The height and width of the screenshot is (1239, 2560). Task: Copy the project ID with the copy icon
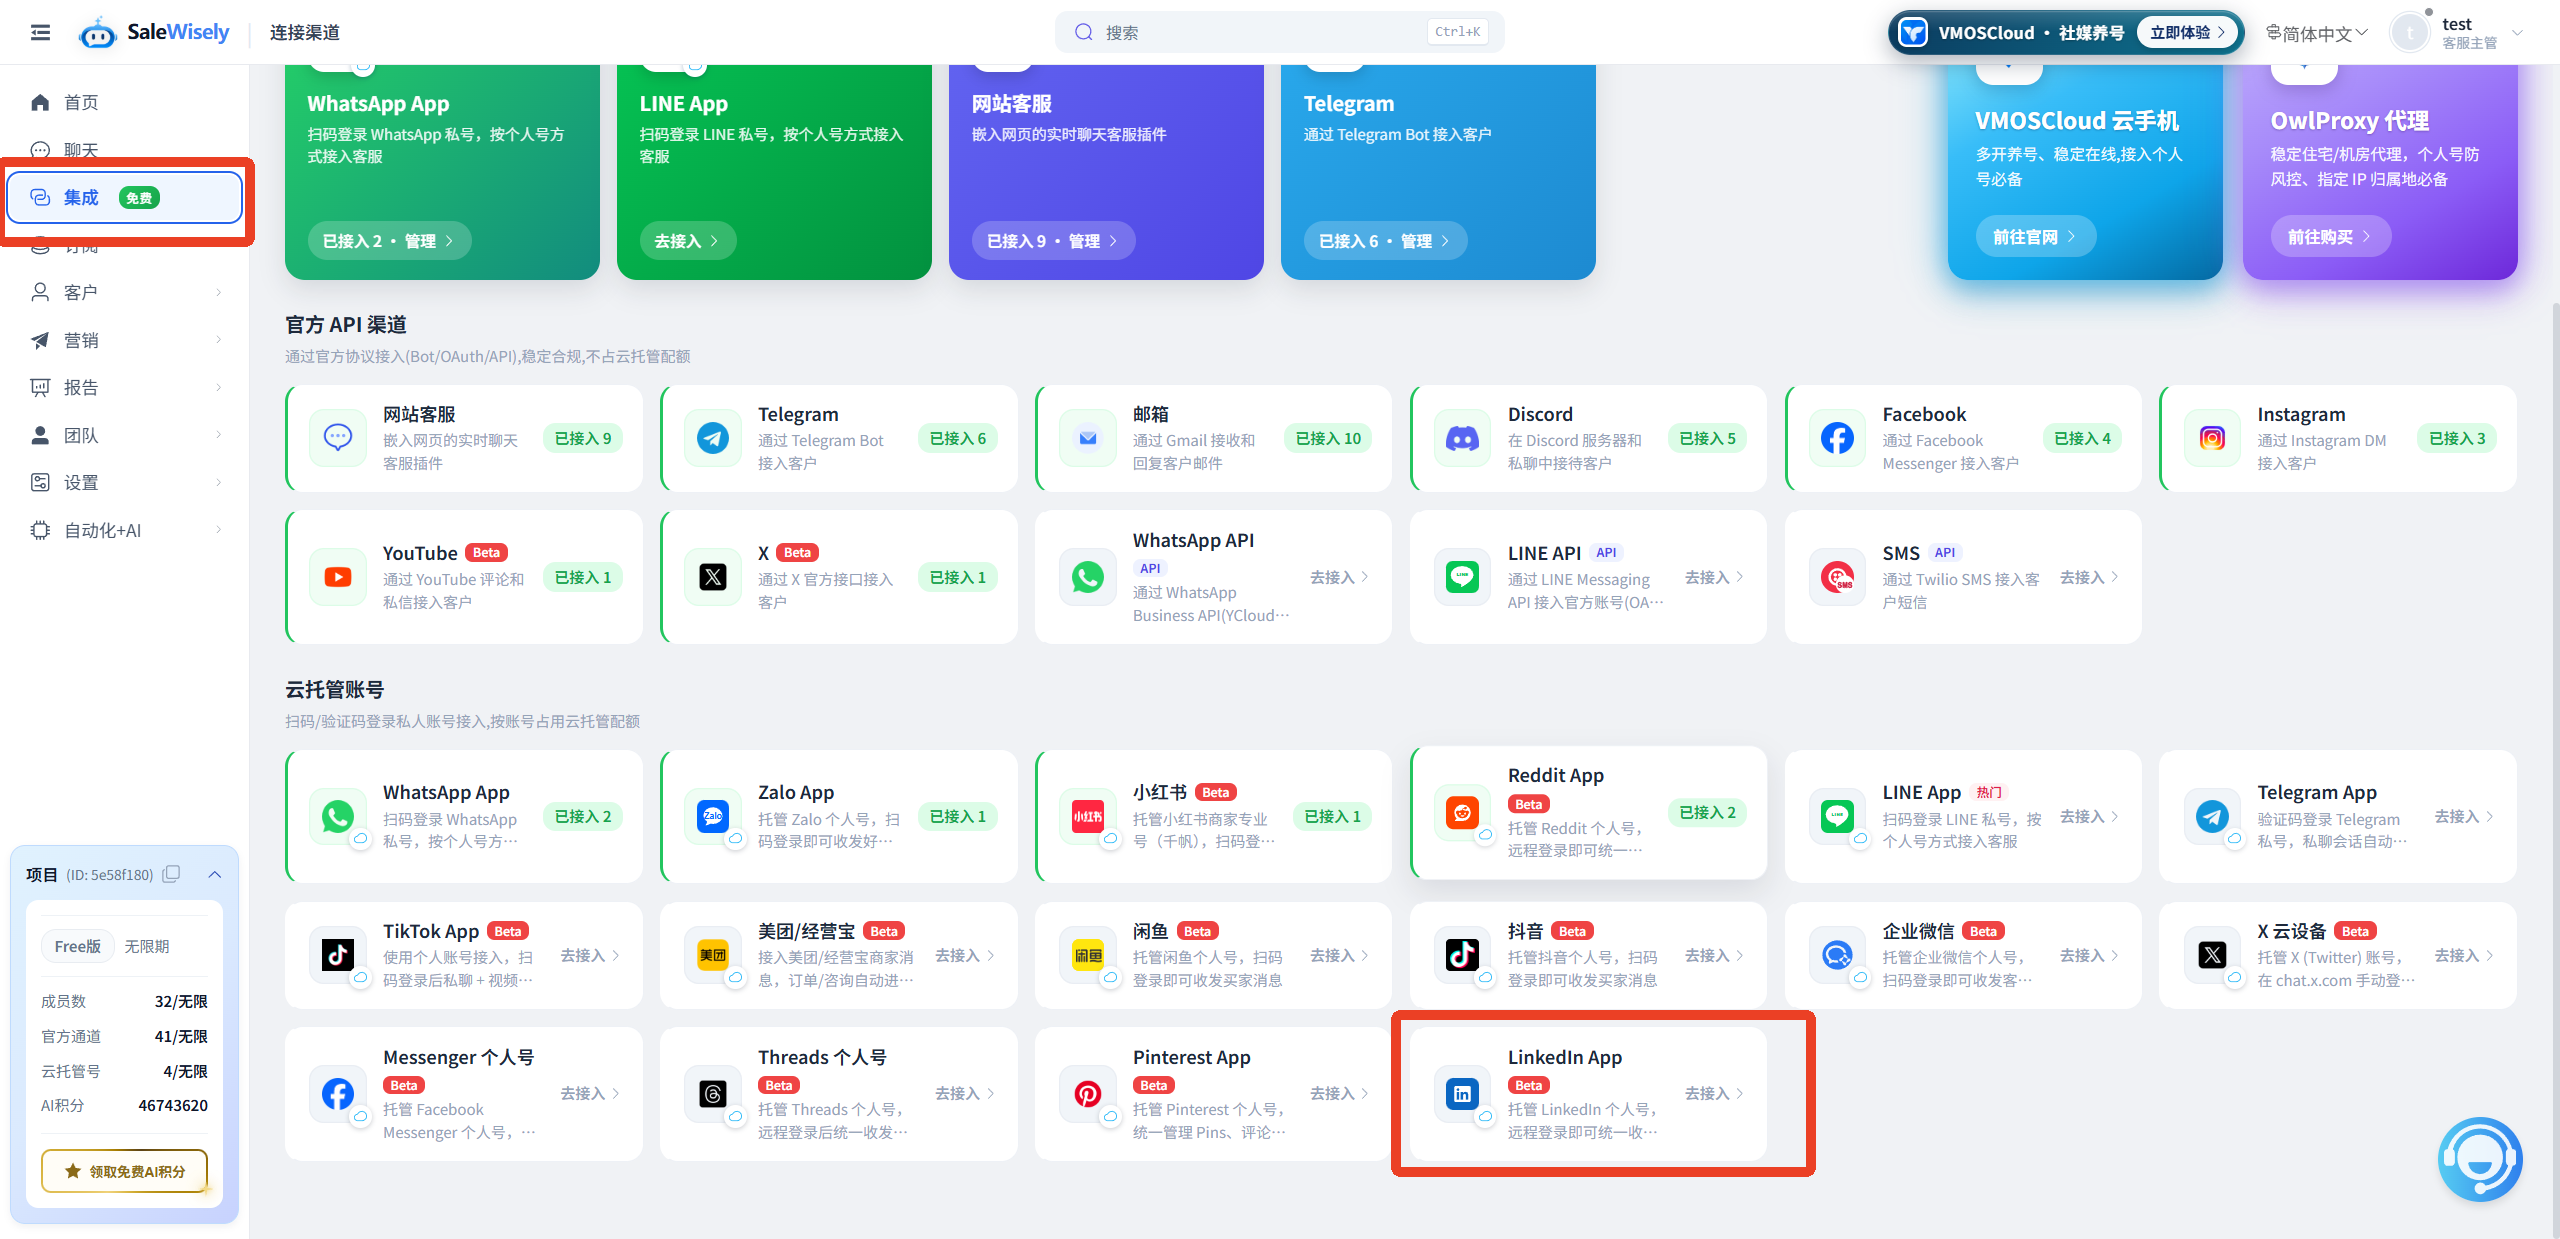coord(171,874)
